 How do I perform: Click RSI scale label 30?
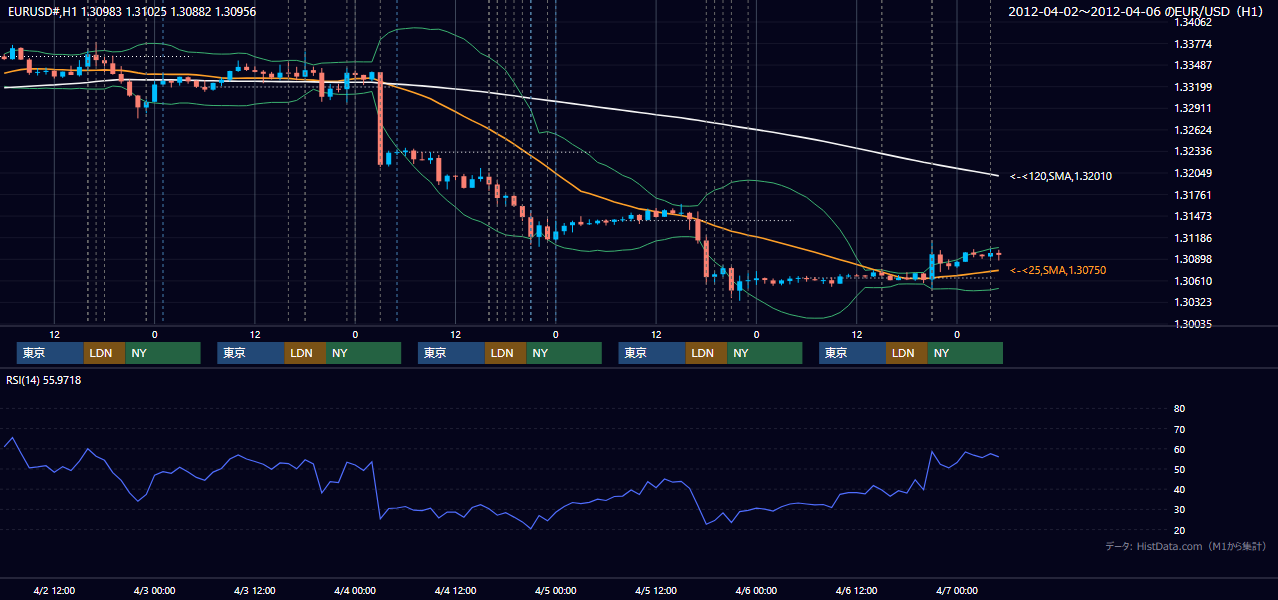1179,510
